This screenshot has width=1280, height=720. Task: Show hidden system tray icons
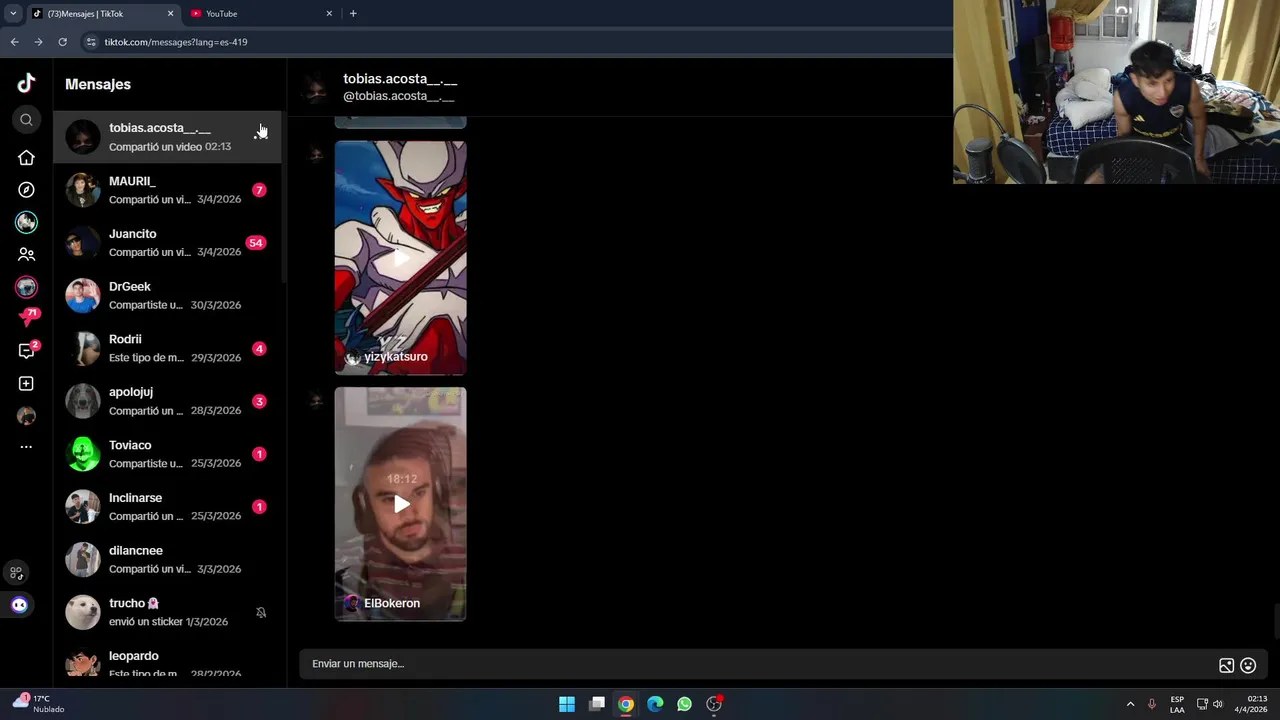(1130, 704)
